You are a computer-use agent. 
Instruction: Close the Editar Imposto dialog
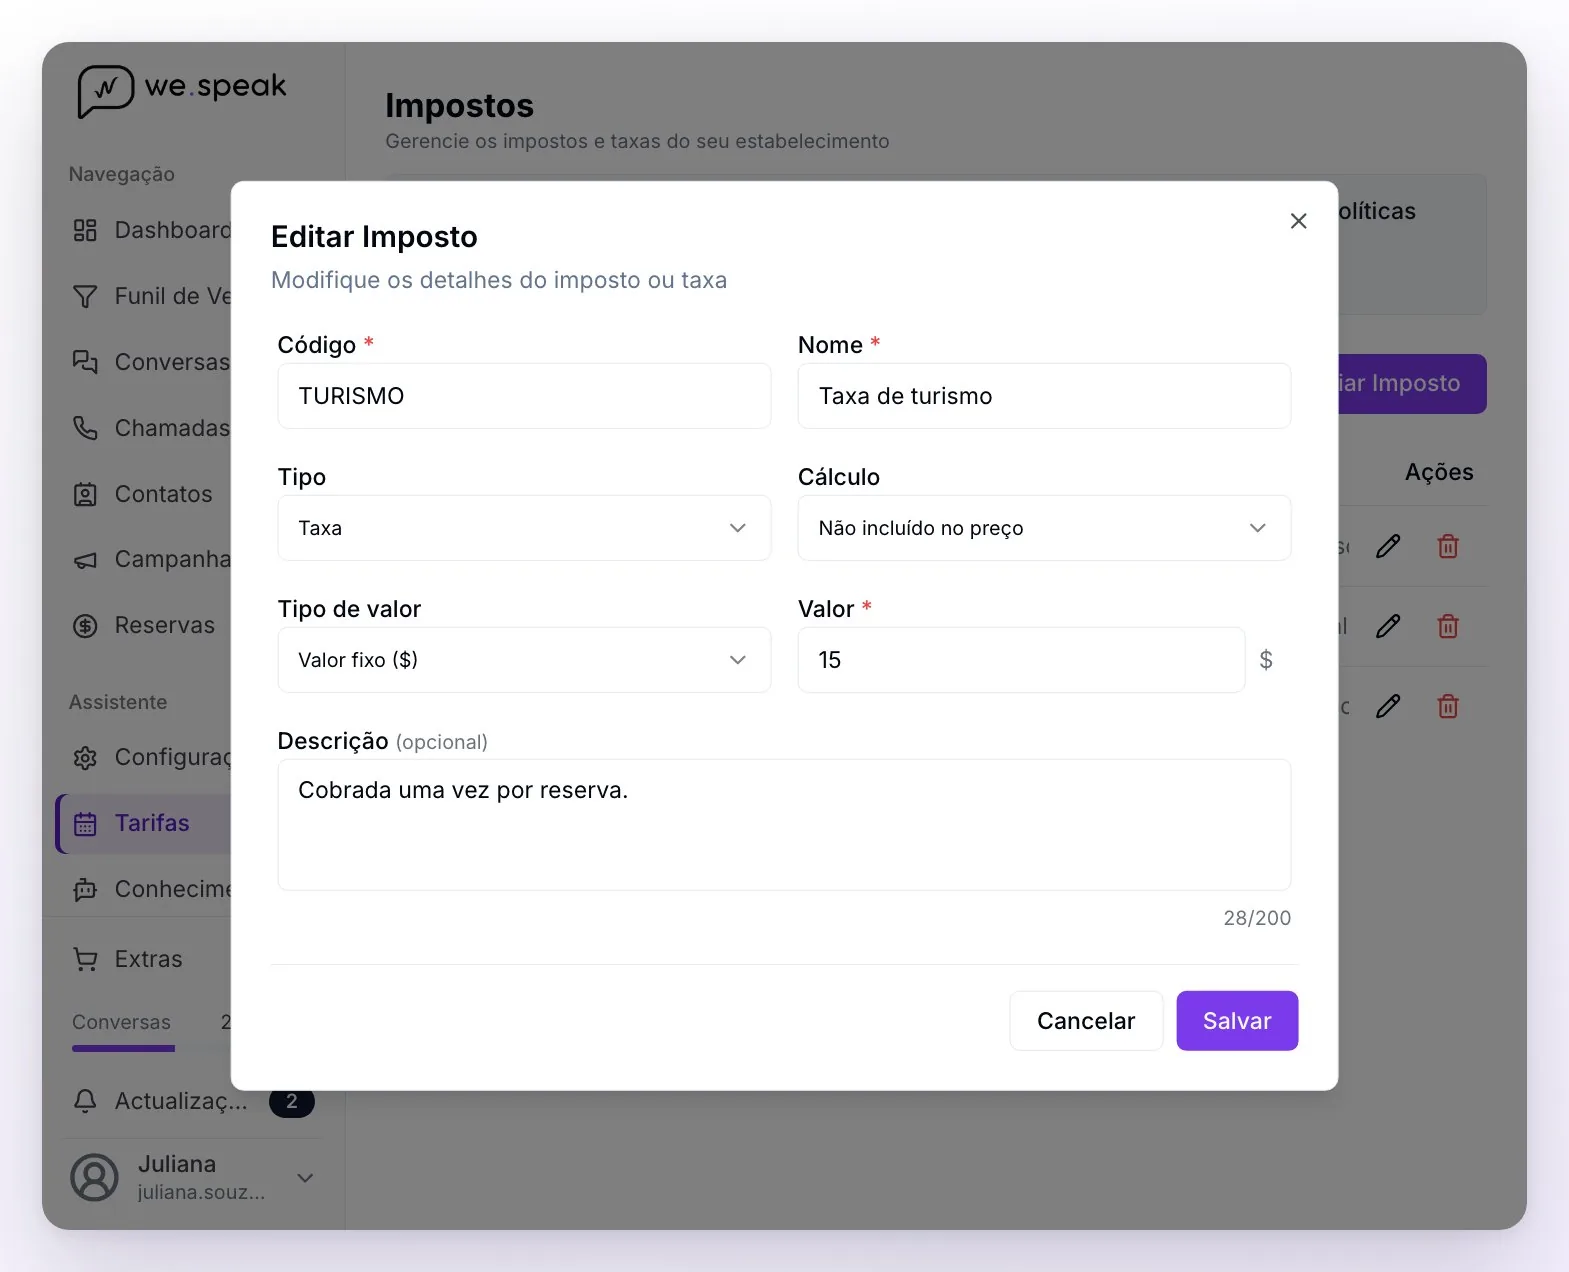coord(1298,221)
